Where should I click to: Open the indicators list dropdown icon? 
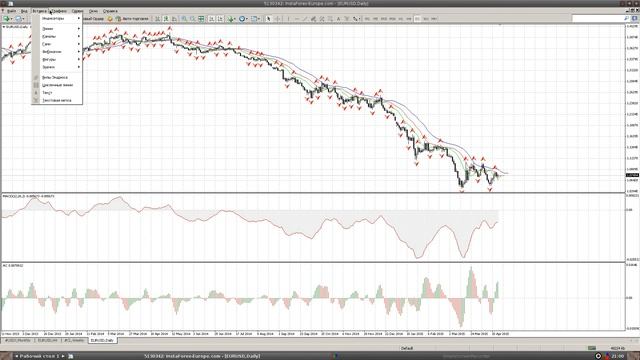[x=231, y=18]
